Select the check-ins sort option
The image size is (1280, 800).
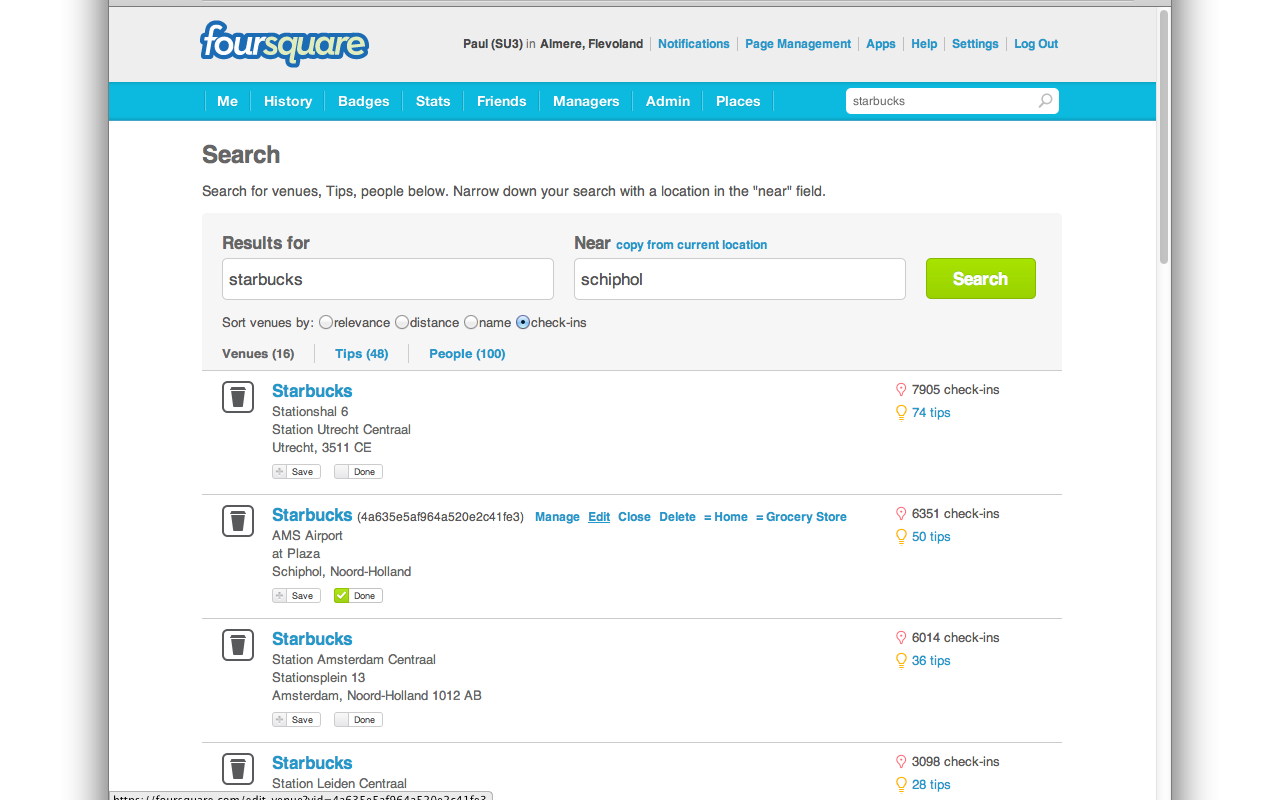(523, 323)
